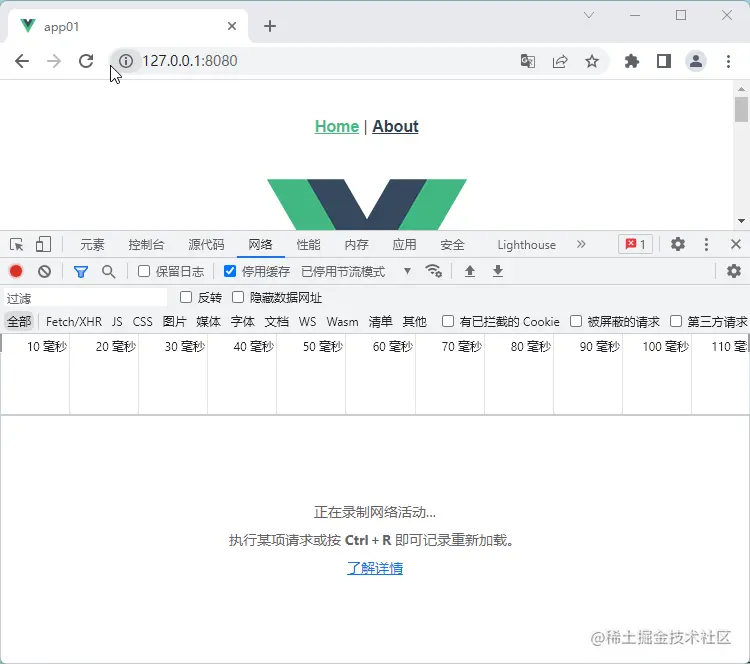Open the 已停用节流模式 throttling dropdown
This screenshot has height=664, width=750.
pyautogui.click(x=356, y=271)
